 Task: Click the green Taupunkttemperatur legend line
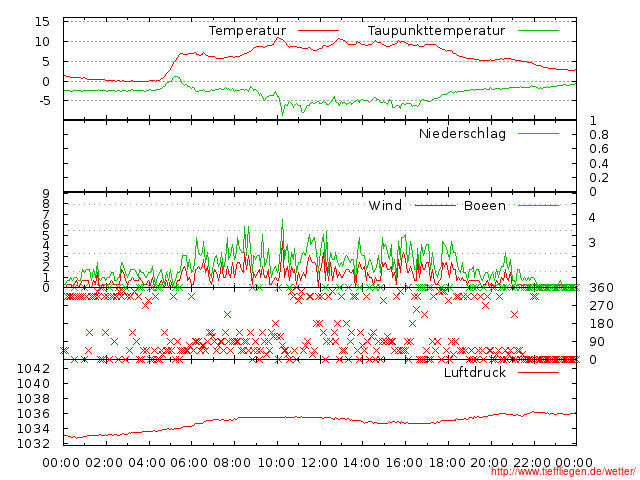pyautogui.click(x=538, y=31)
